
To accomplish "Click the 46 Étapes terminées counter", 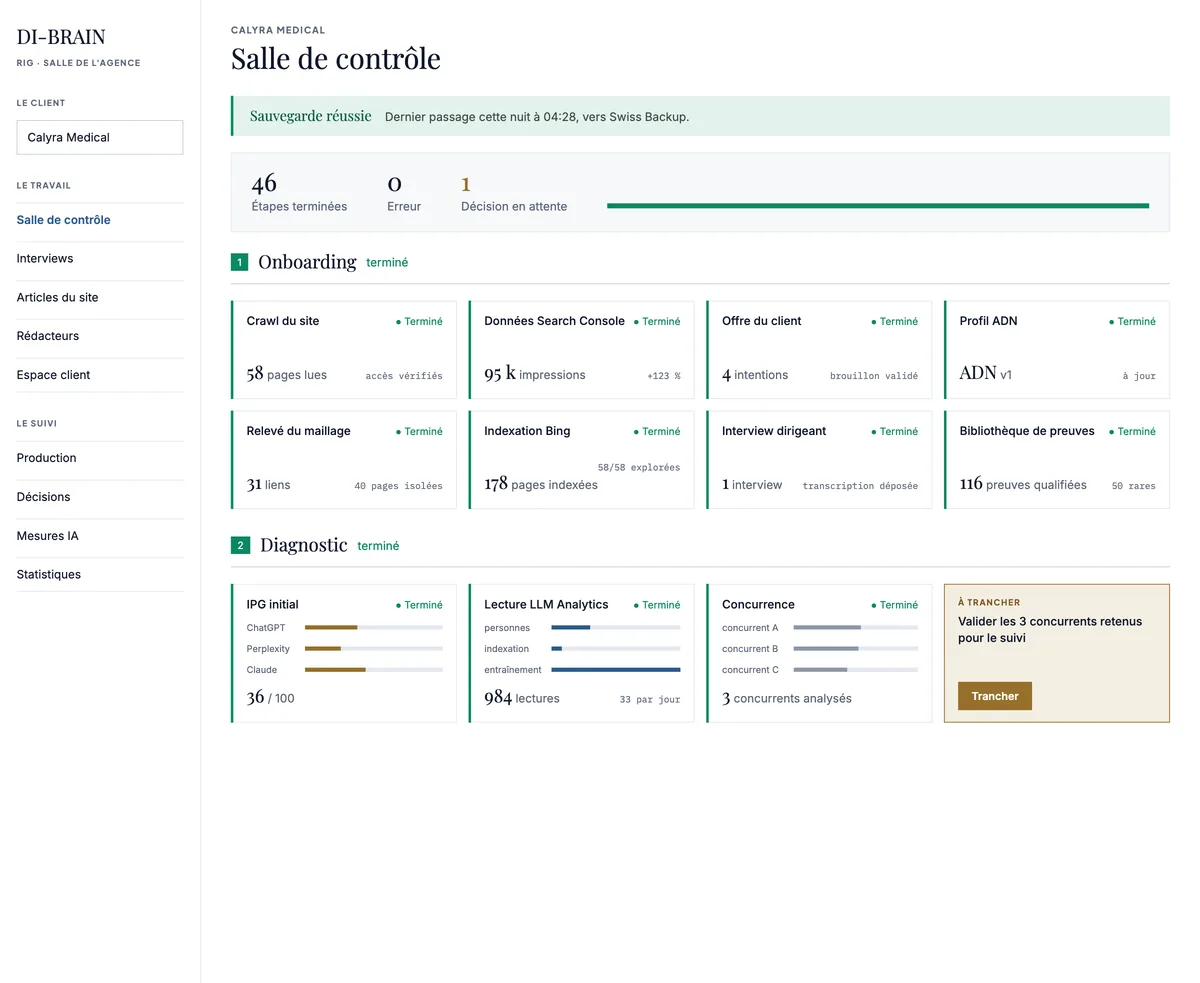I will [299, 193].
